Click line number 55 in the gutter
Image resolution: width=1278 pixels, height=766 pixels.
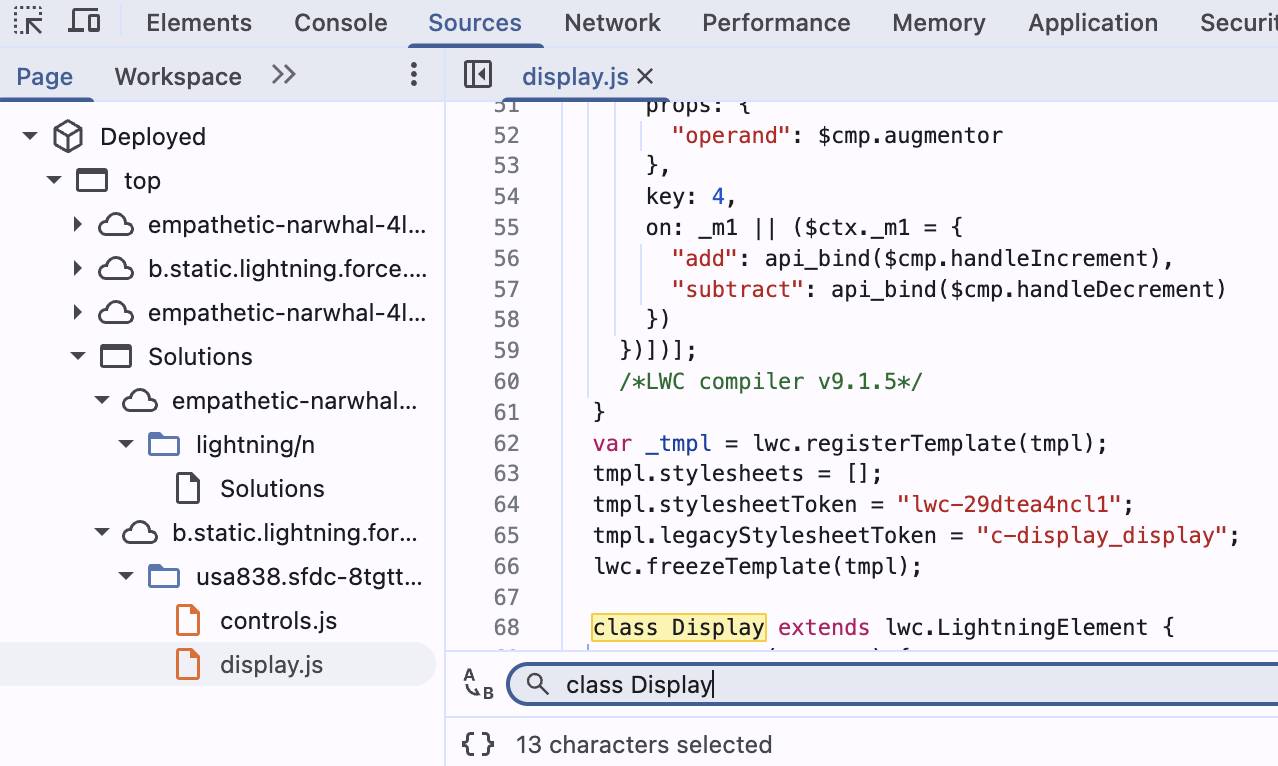pyautogui.click(x=507, y=227)
